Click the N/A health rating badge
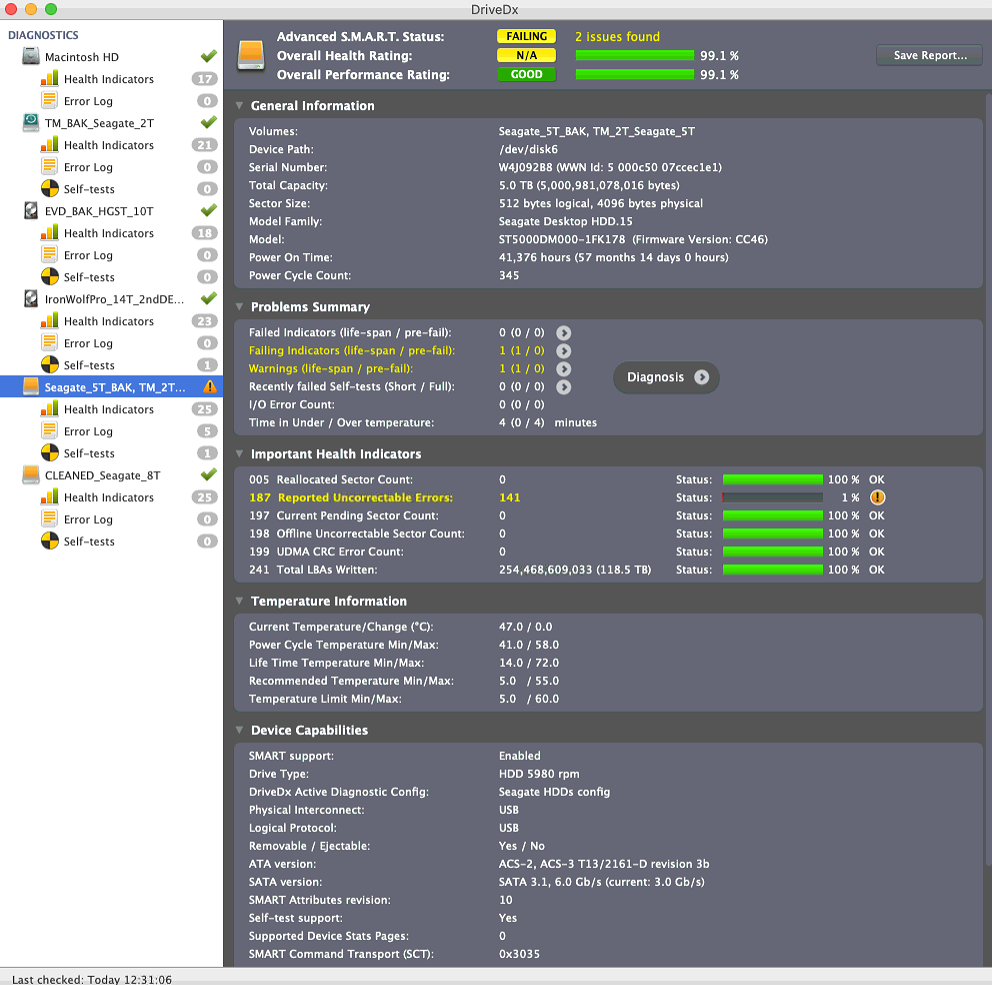 click(526, 55)
